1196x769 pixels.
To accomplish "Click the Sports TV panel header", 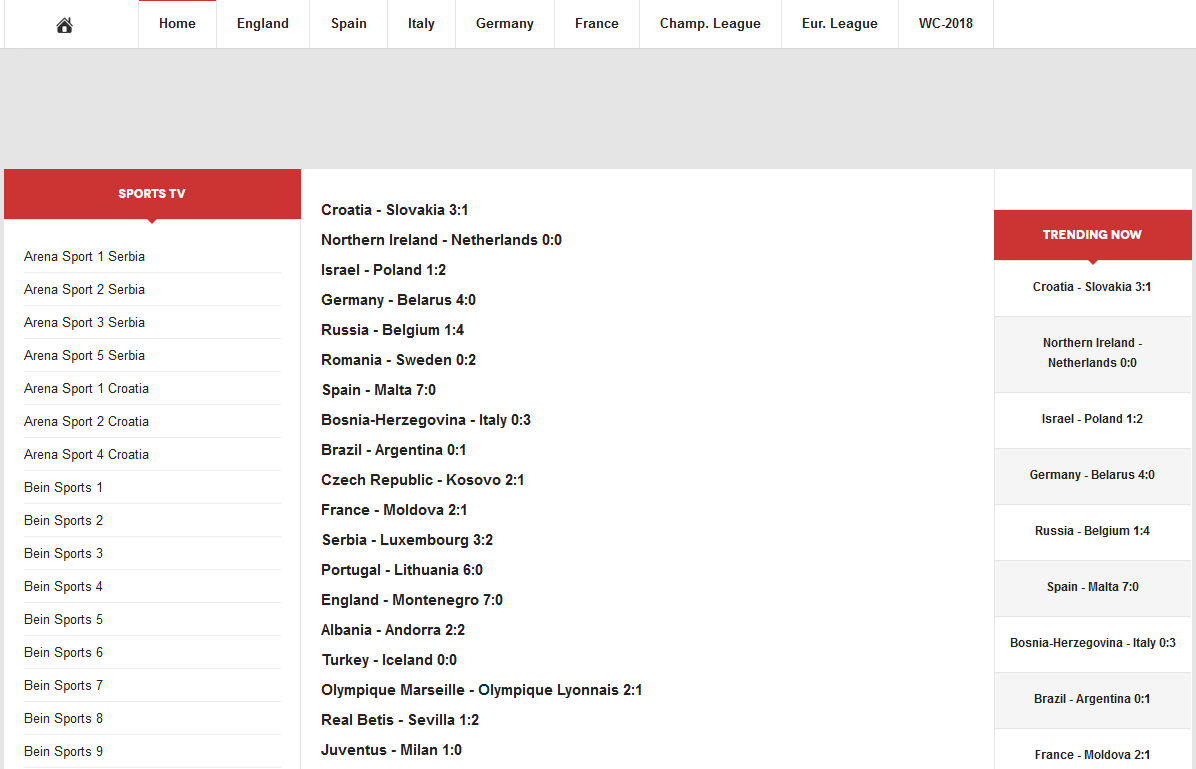I will [152, 194].
